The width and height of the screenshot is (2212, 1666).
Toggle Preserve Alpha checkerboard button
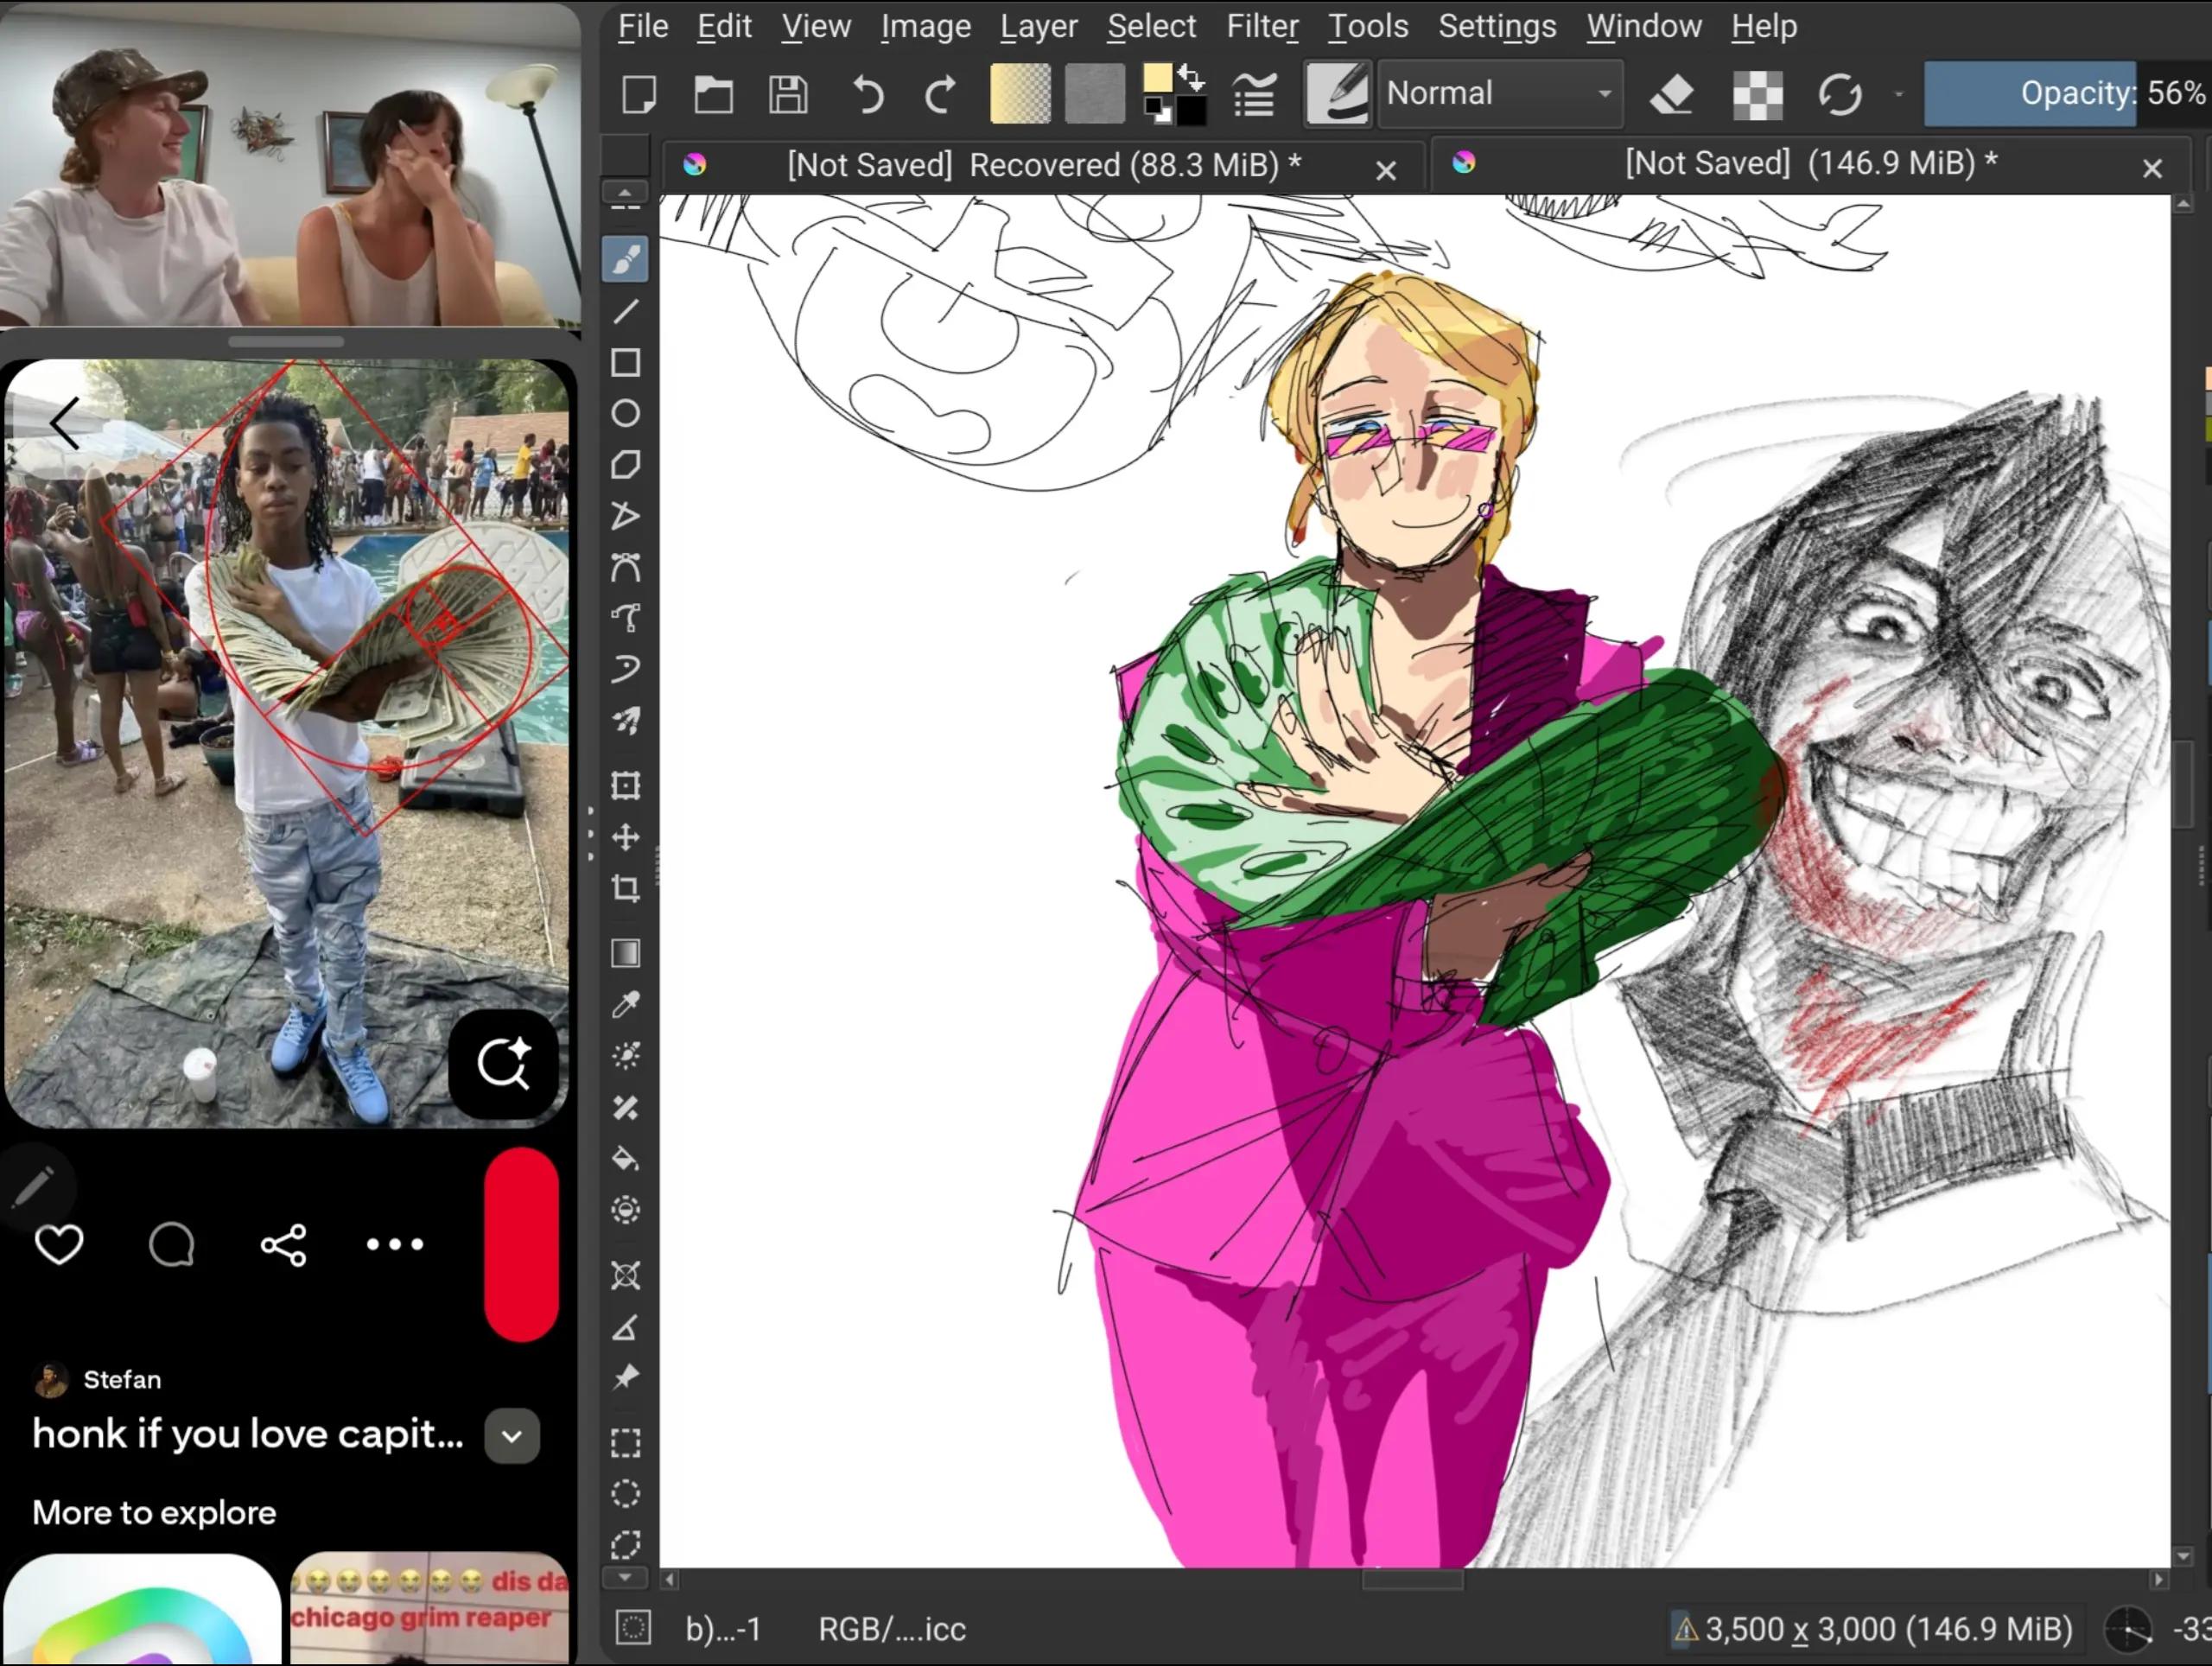(x=1758, y=95)
